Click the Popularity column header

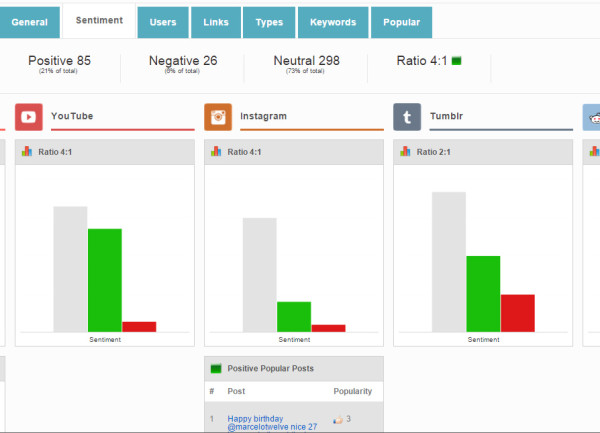point(352,391)
